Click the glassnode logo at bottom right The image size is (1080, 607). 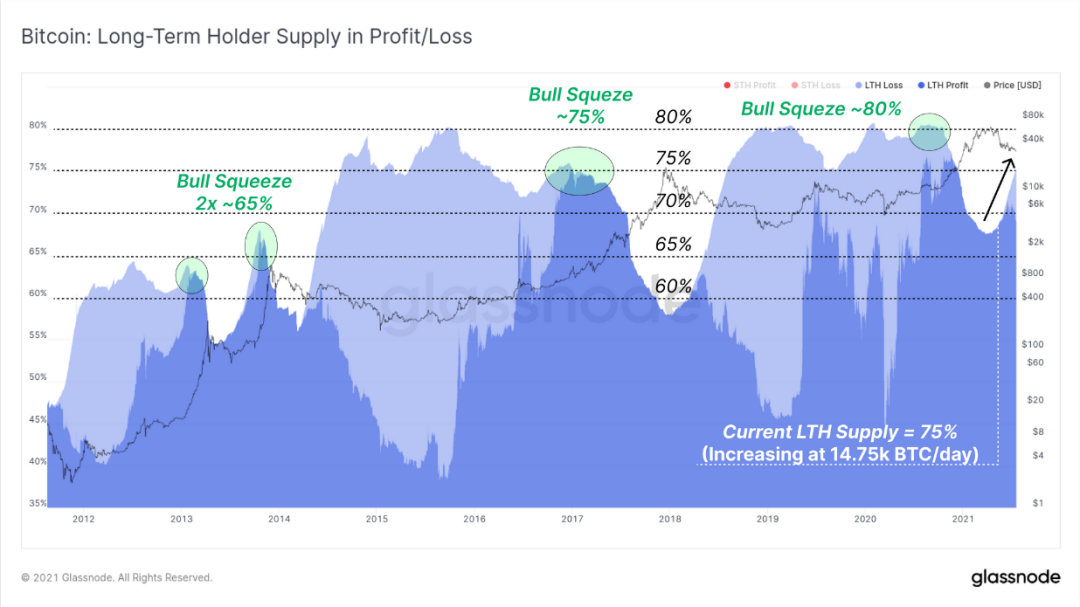tap(1016, 577)
